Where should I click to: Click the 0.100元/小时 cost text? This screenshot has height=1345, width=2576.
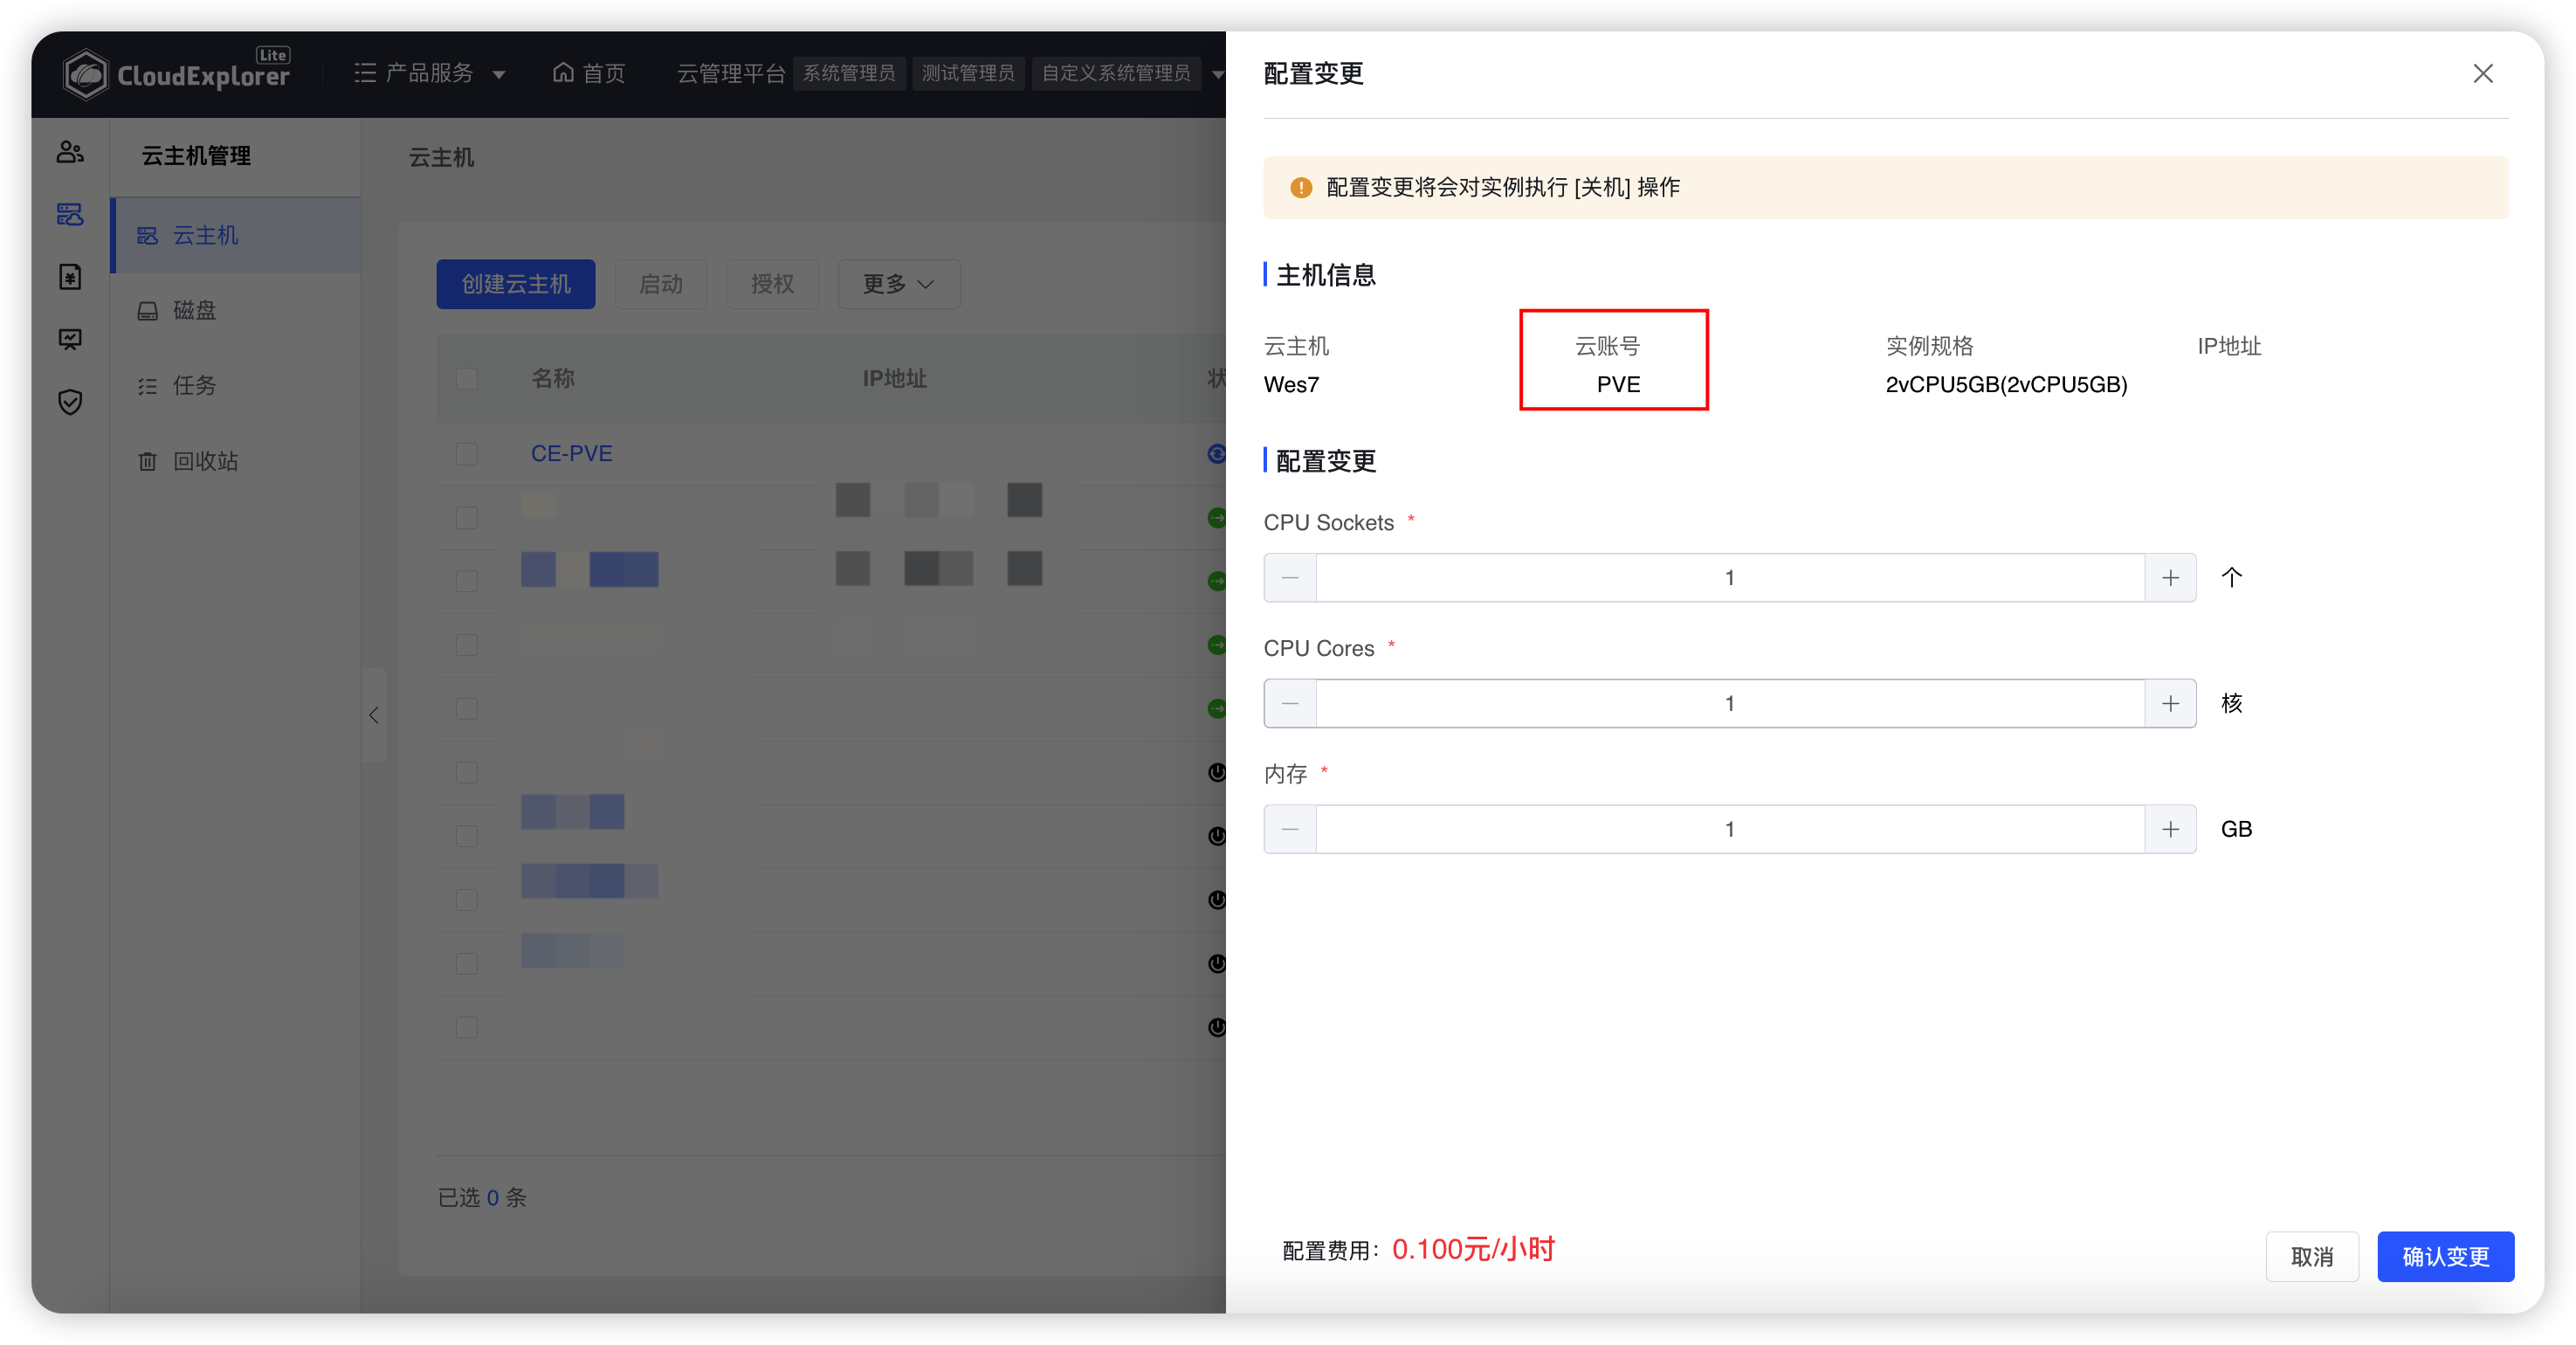click(x=1473, y=1250)
